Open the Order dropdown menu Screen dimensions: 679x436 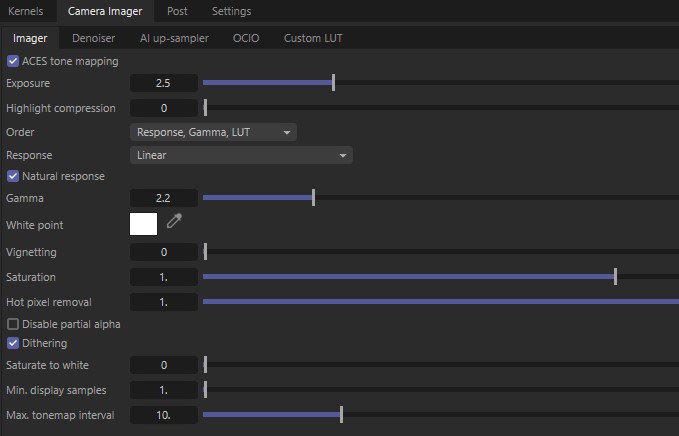tap(213, 132)
